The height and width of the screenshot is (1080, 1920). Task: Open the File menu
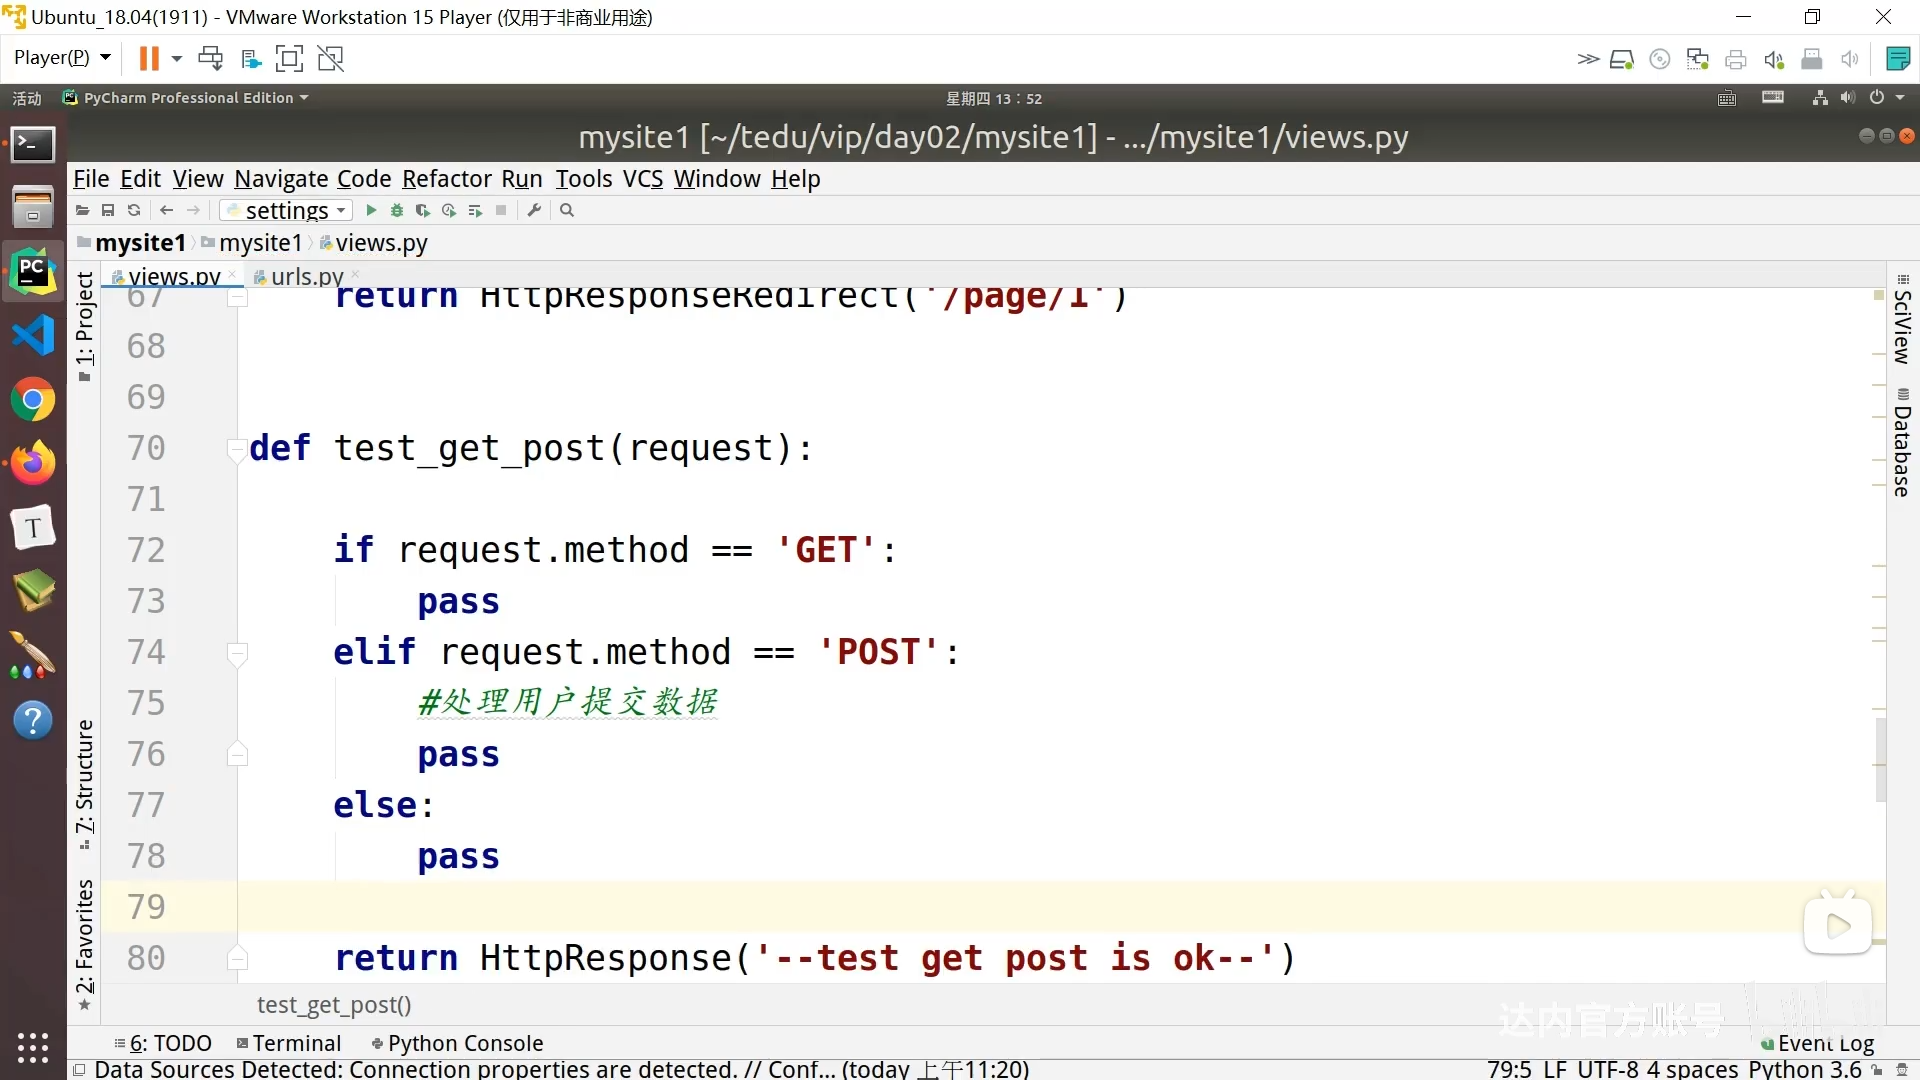pyautogui.click(x=91, y=179)
